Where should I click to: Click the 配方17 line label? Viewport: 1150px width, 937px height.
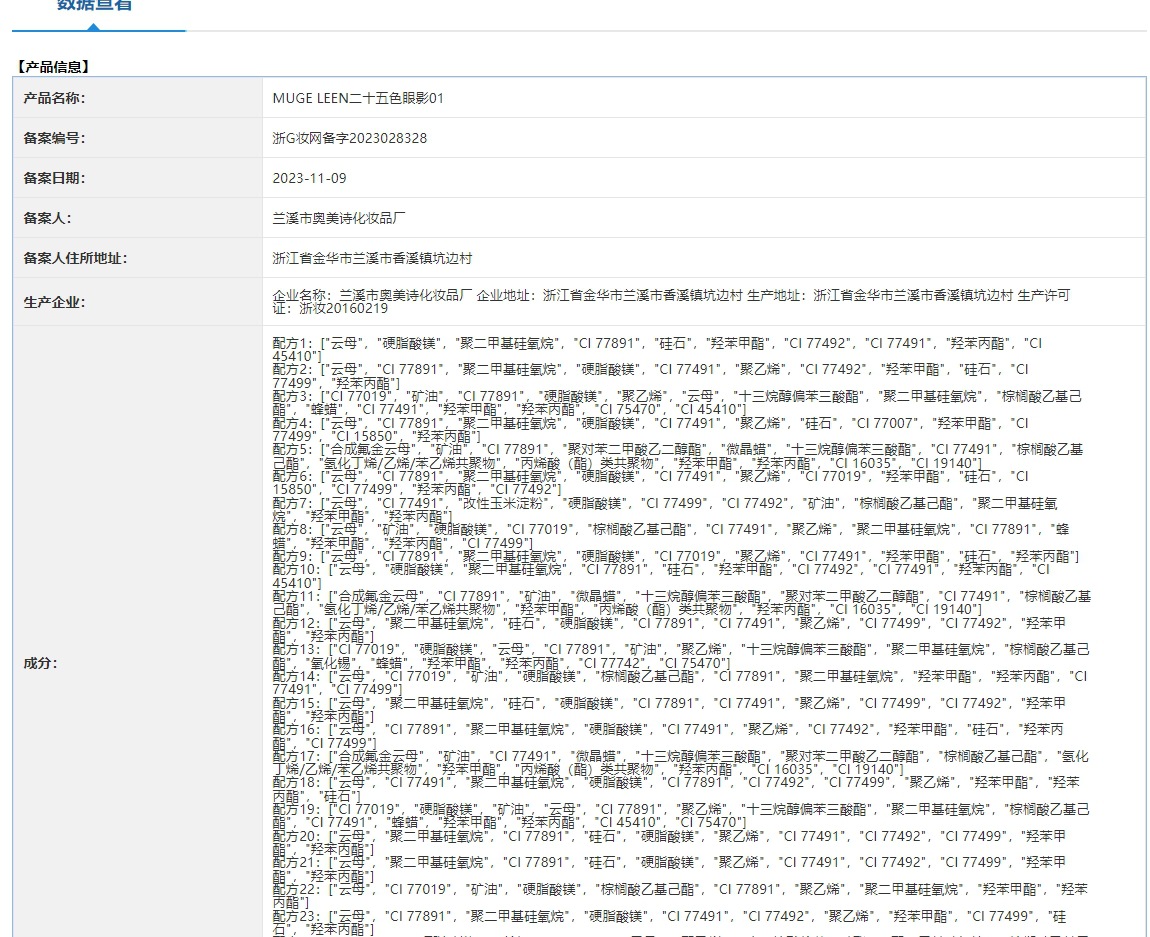coord(297,756)
